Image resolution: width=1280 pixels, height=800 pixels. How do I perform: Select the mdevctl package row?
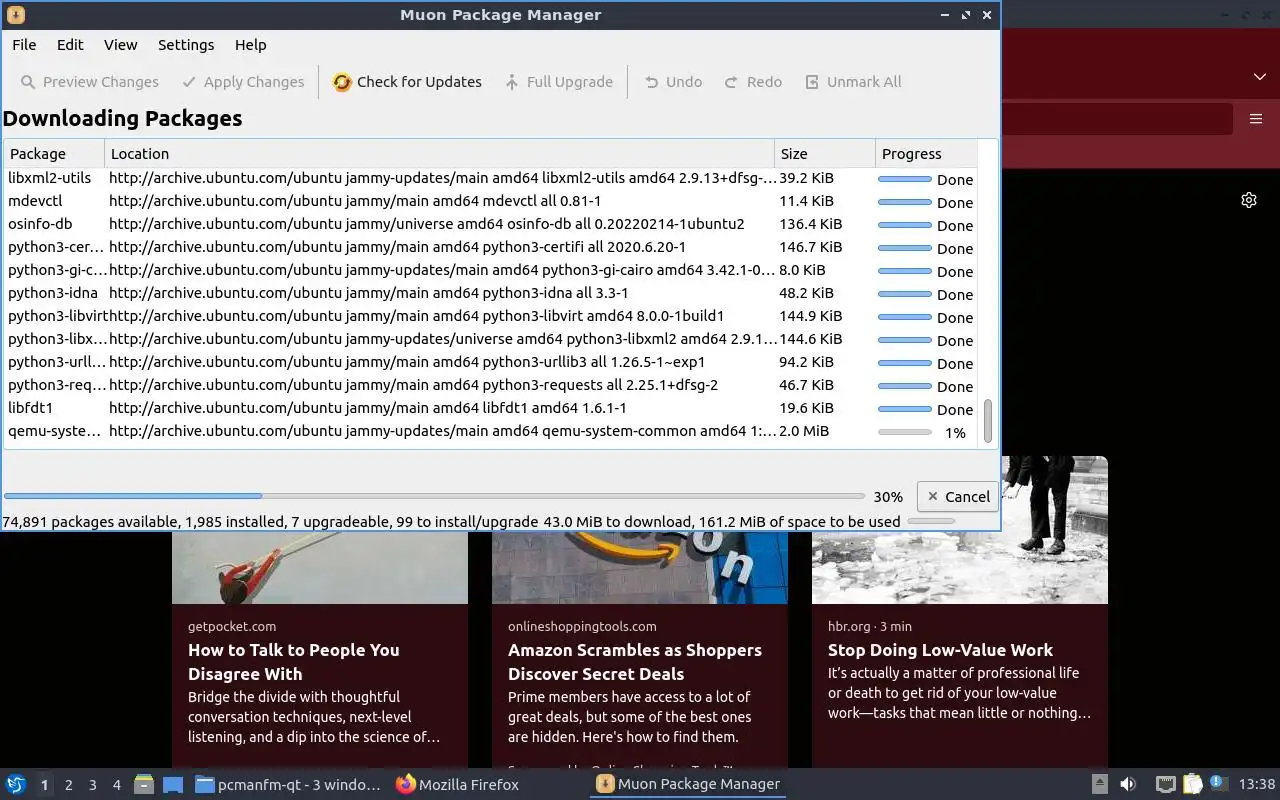pyautogui.click(x=489, y=201)
